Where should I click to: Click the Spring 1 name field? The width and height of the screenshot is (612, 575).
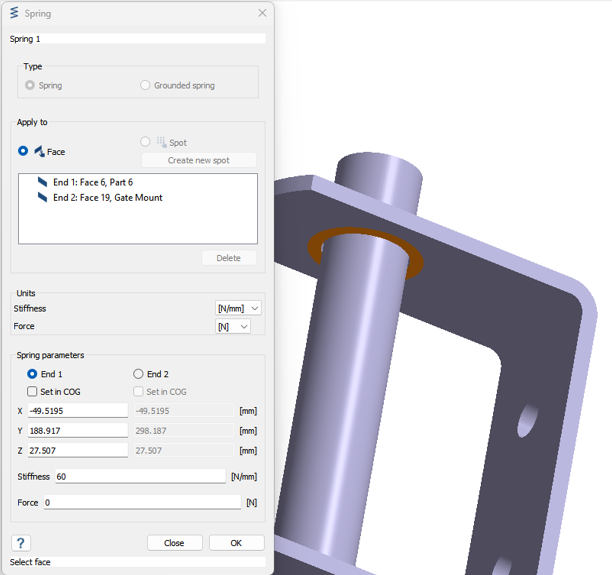click(140, 39)
